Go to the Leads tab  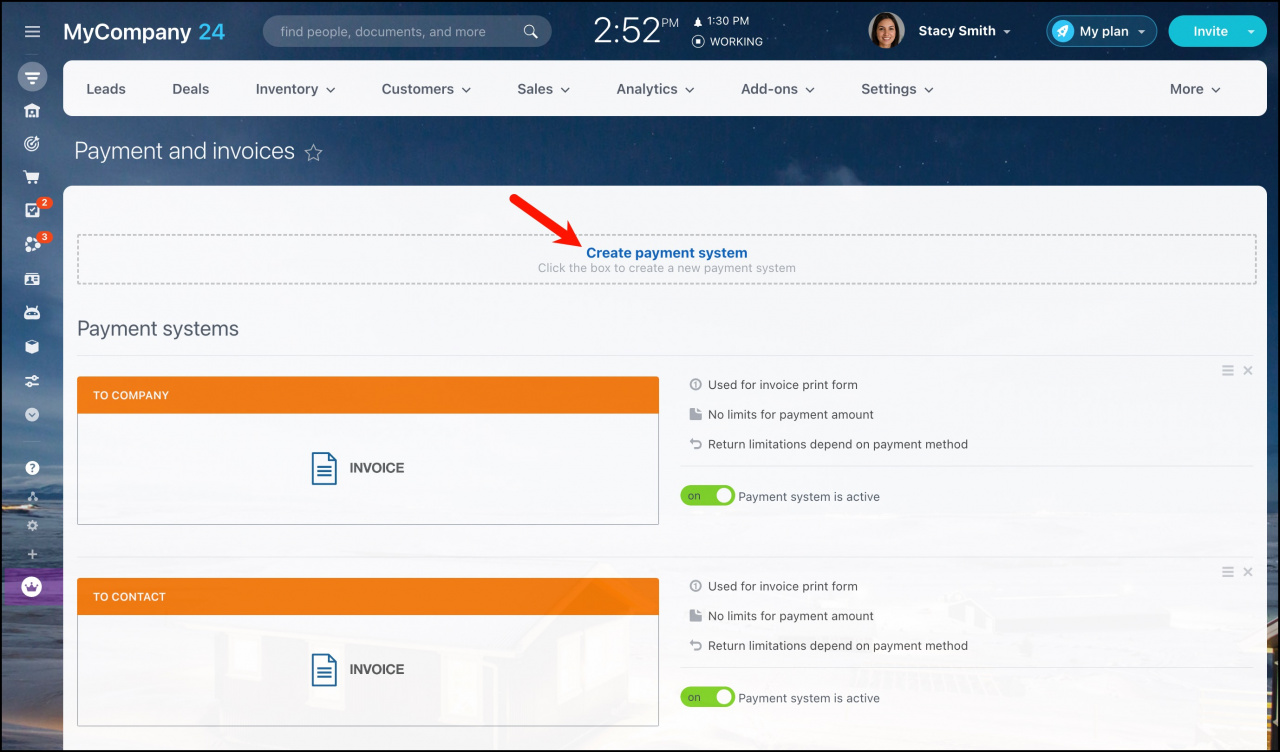[106, 89]
